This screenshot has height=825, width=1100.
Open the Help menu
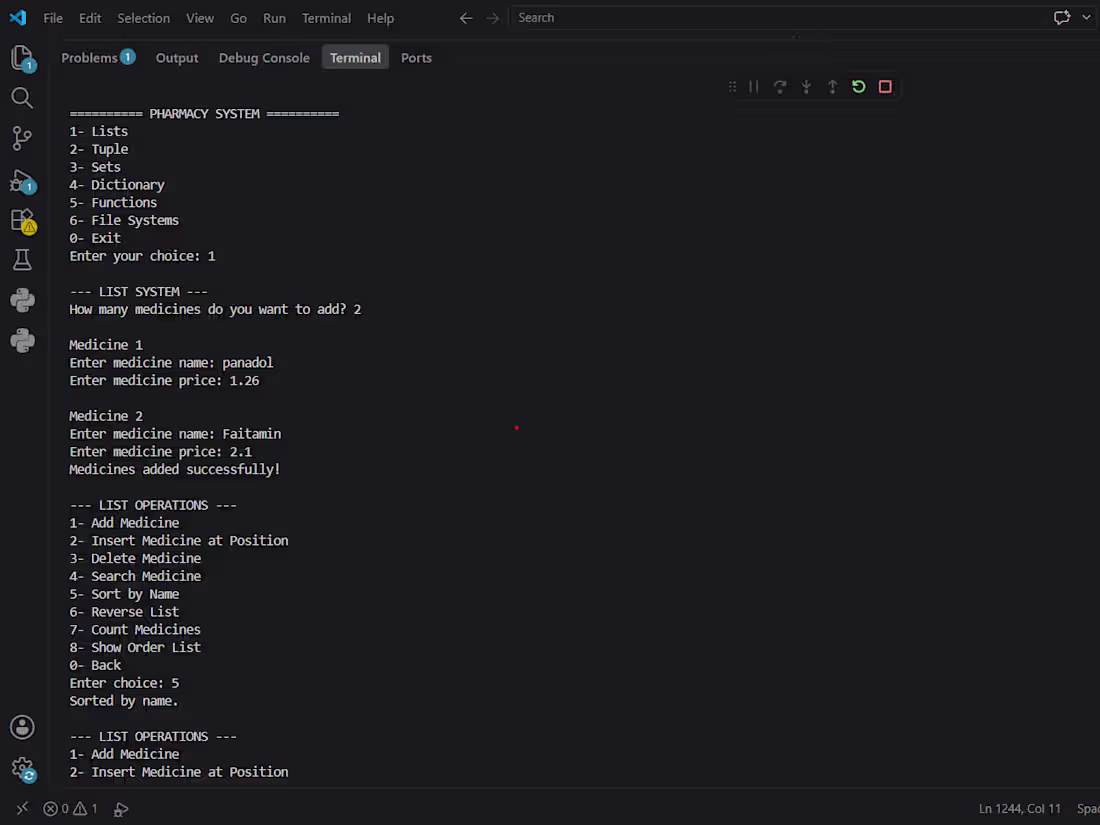tap(380, 18)
